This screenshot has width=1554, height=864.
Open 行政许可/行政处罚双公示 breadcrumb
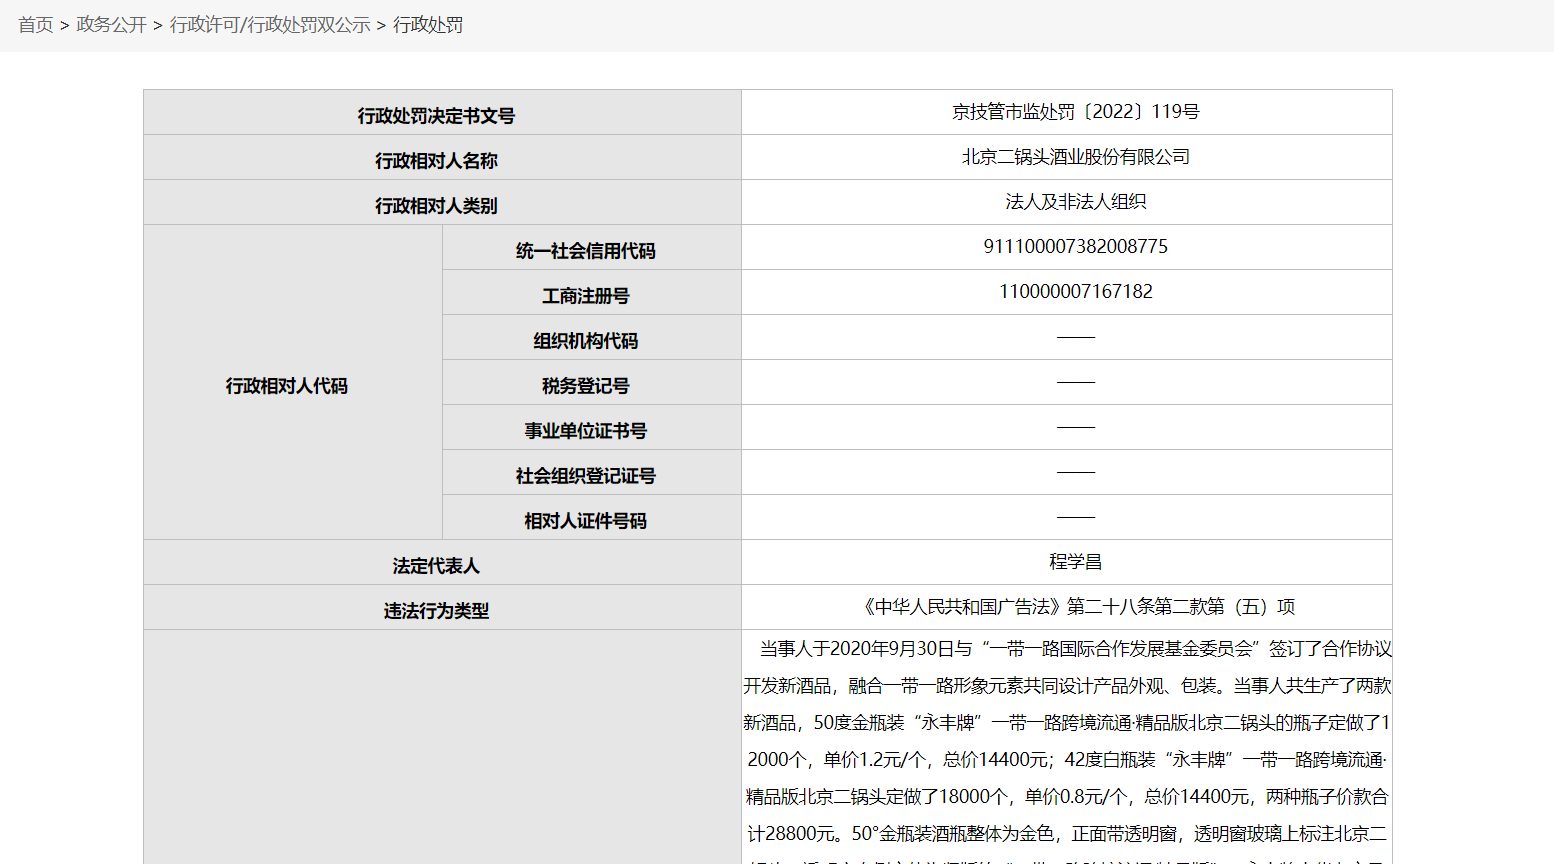(x=270, y=25)
